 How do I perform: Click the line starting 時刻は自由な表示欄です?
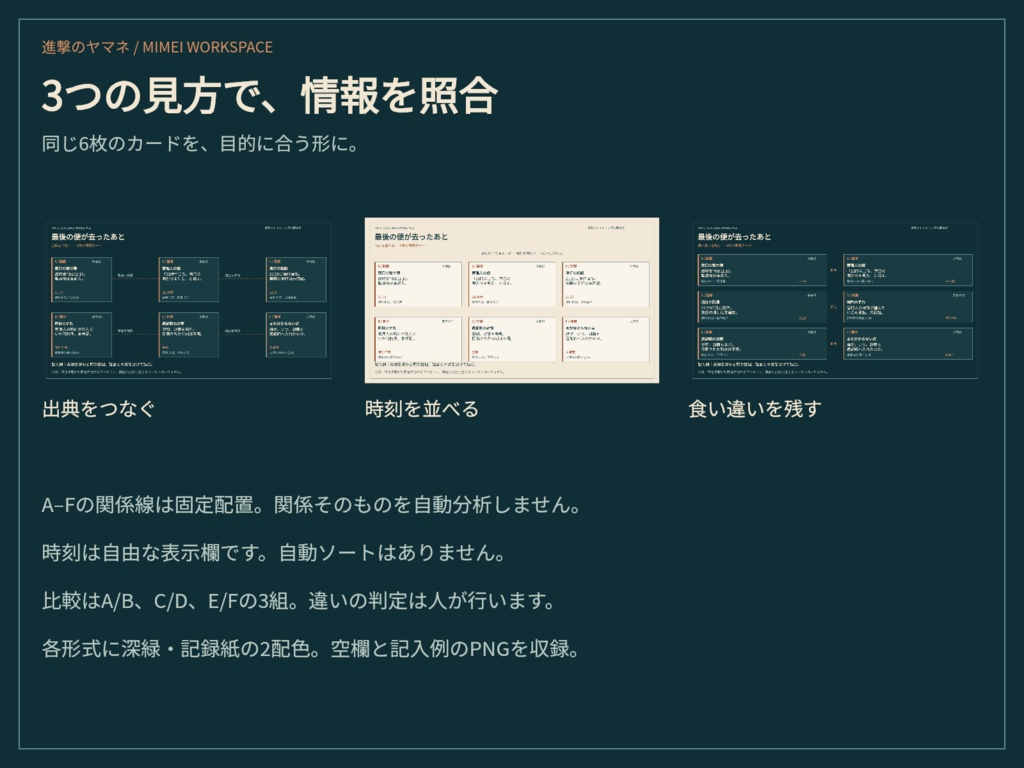[274, 552]
